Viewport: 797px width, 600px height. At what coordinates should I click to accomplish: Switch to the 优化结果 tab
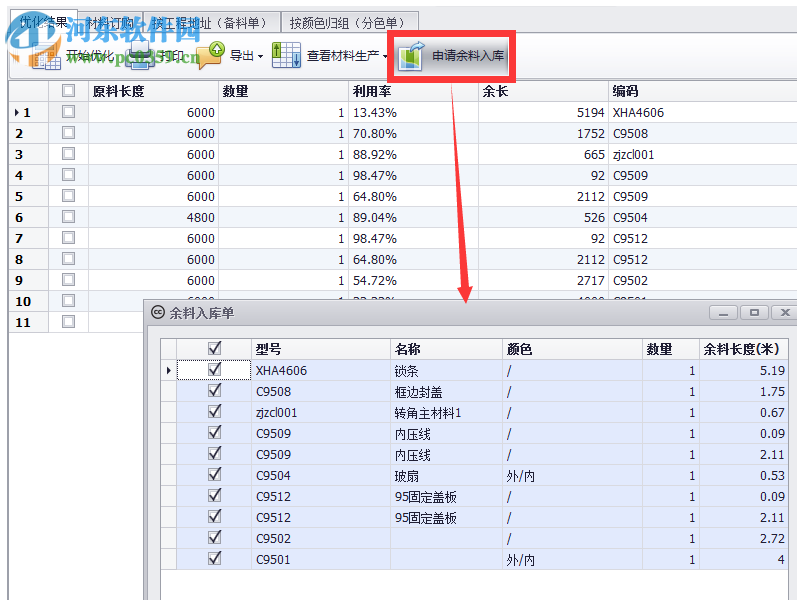pyautogui.click(x=44, y=22)
